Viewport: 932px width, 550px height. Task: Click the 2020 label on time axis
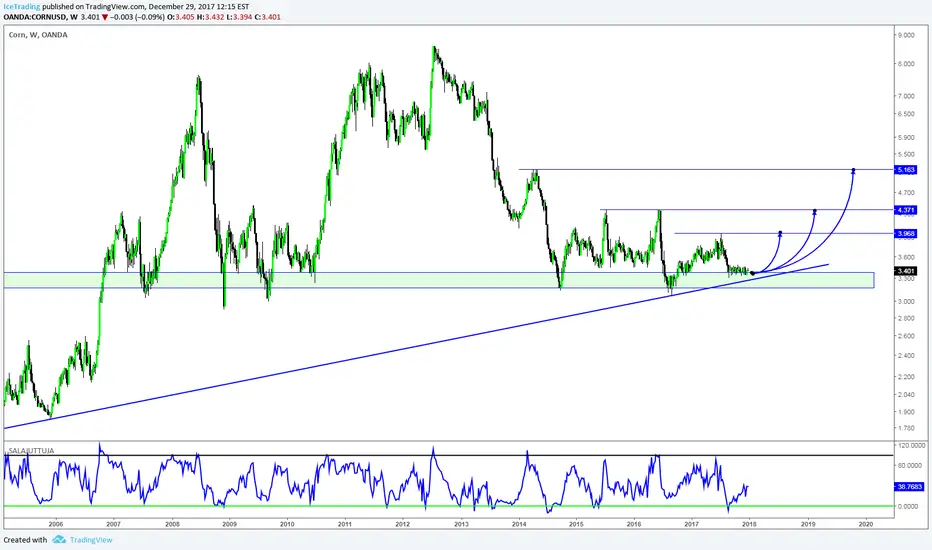(x=866, y=524)
